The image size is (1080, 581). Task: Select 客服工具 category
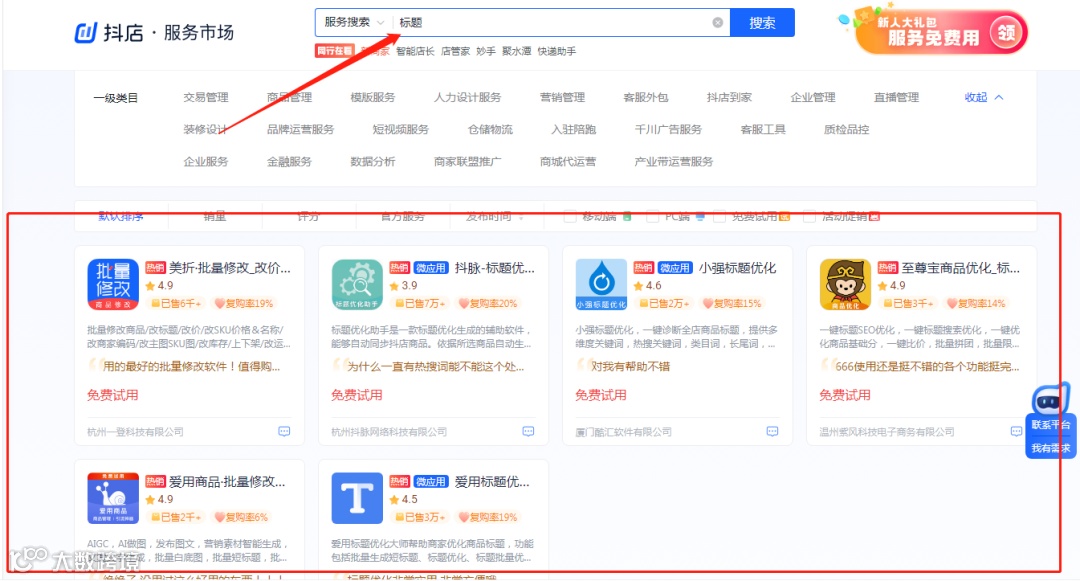click(762, 129)
